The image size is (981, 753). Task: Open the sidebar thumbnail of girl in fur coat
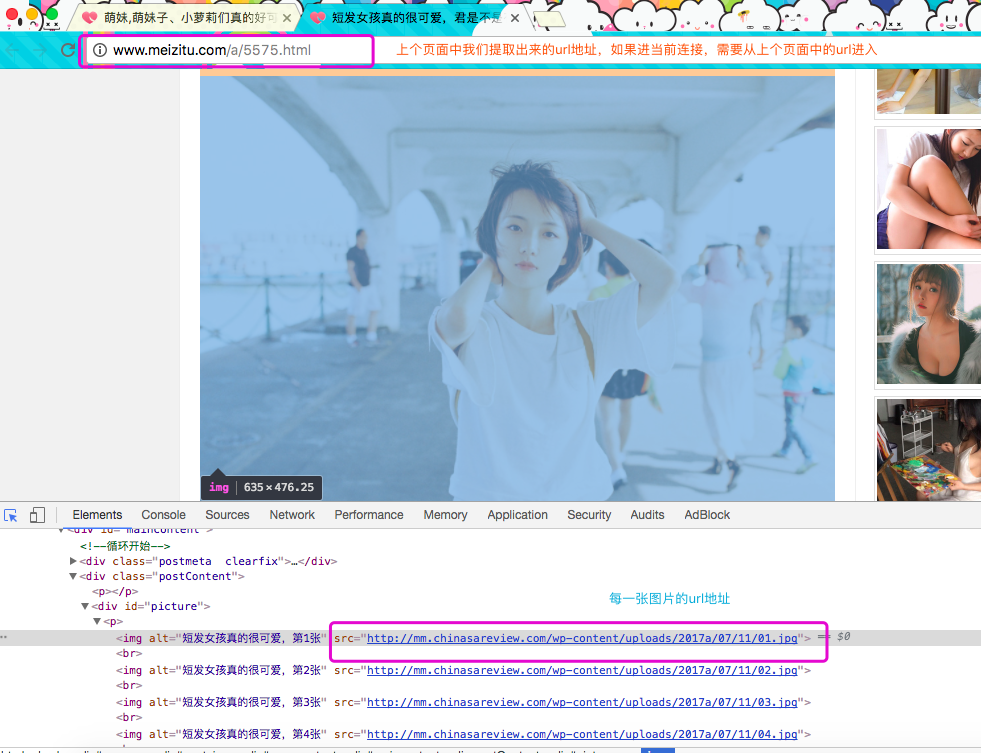(x=928, y=324)
